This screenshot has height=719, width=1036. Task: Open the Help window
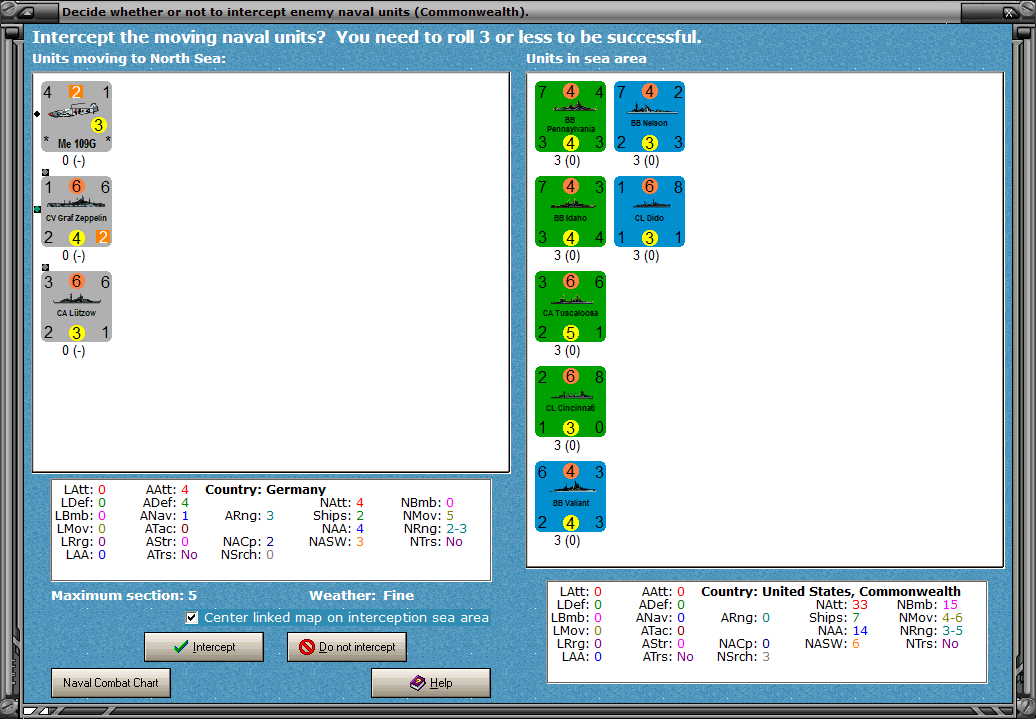[x=431, y=683]
